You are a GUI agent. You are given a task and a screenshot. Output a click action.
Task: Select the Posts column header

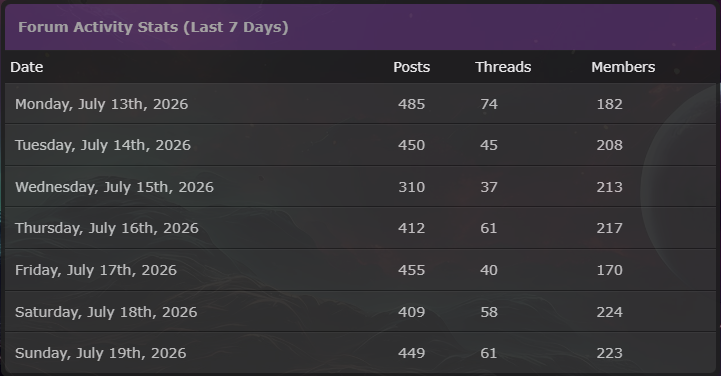point(412,67)
